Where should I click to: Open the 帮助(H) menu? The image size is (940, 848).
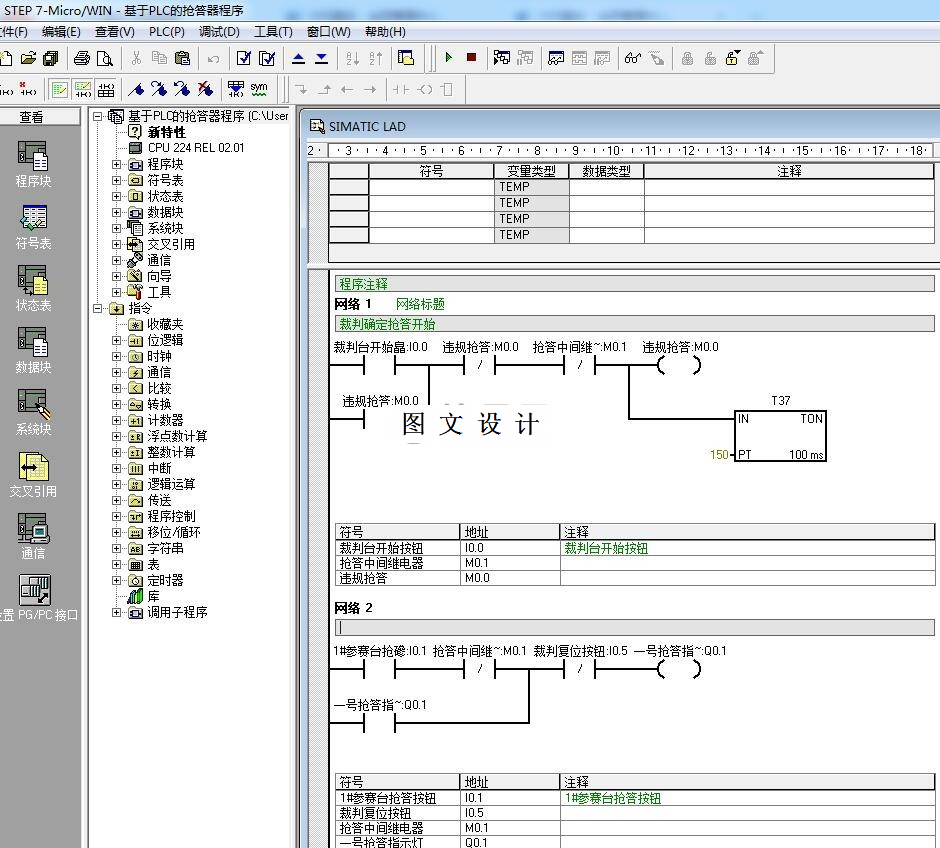385,32
